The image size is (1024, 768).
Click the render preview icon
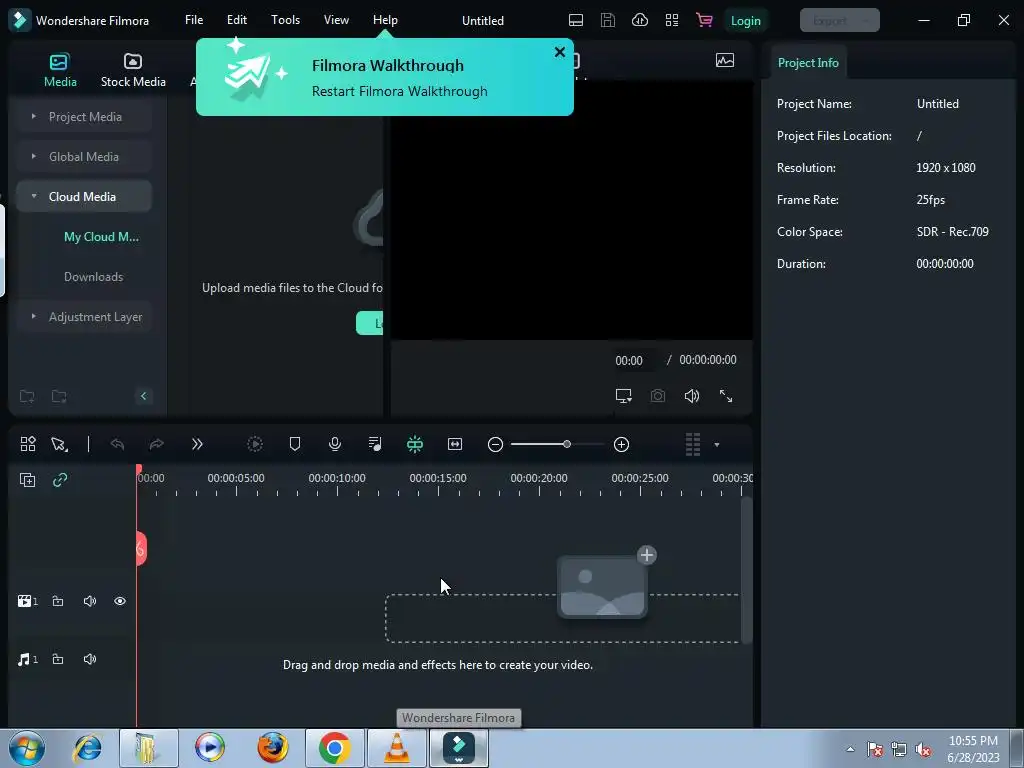(255, 444)
